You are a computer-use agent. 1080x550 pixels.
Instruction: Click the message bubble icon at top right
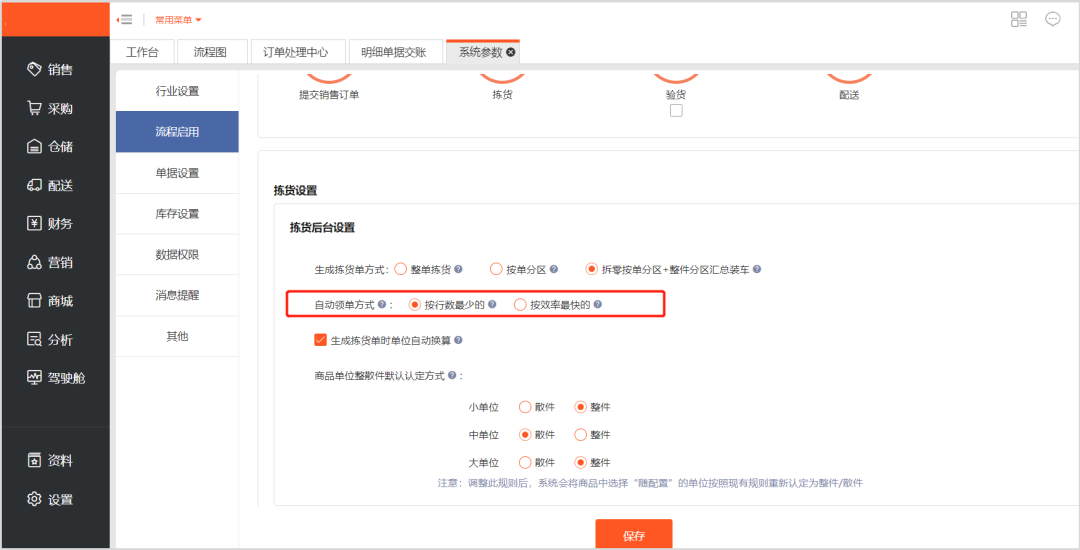click(x=1052, y=19)
